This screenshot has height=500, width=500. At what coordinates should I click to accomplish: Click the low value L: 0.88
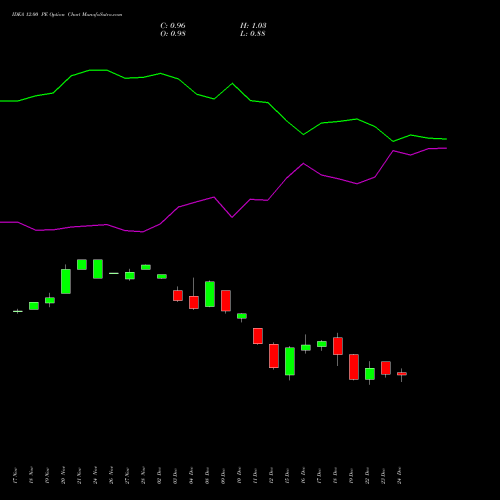pos(253,34)
